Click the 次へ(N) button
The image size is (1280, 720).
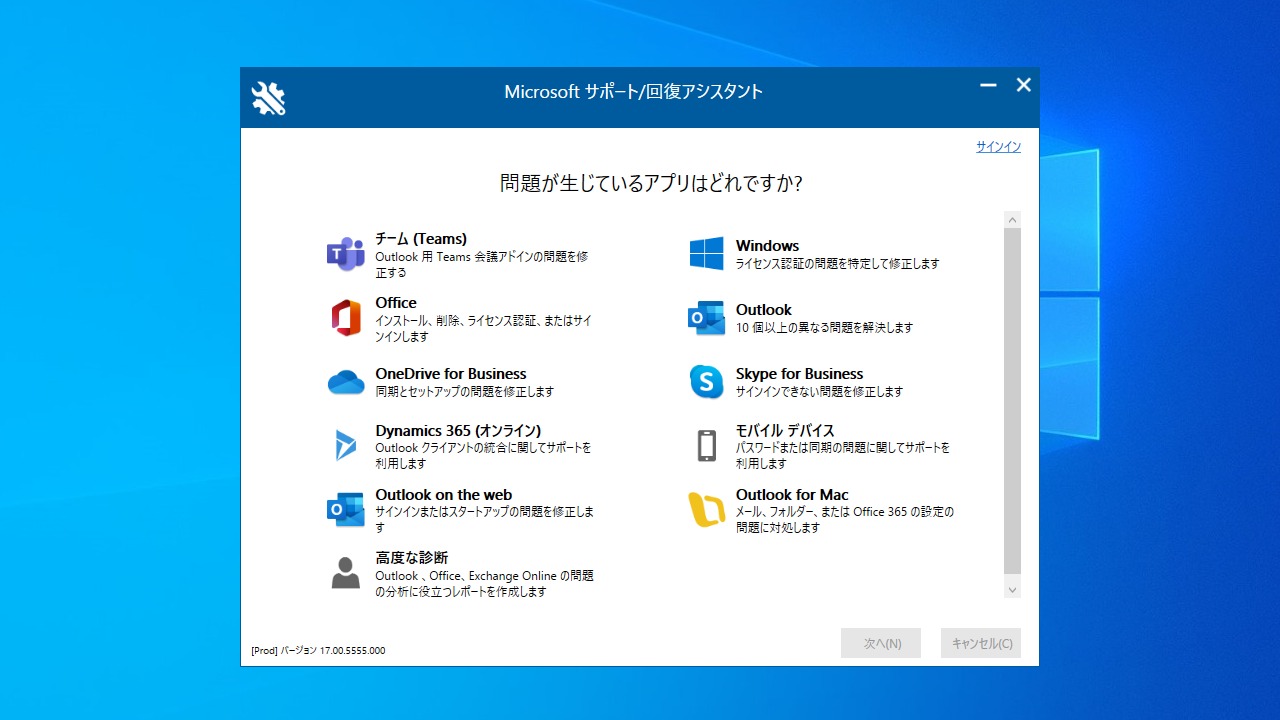[x=881, y=643]
